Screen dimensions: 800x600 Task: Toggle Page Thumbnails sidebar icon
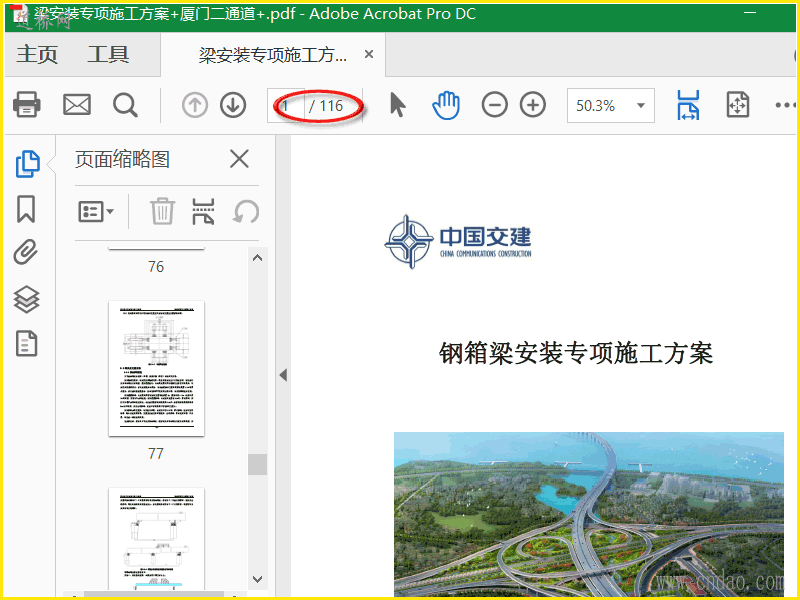coord(27,164)
